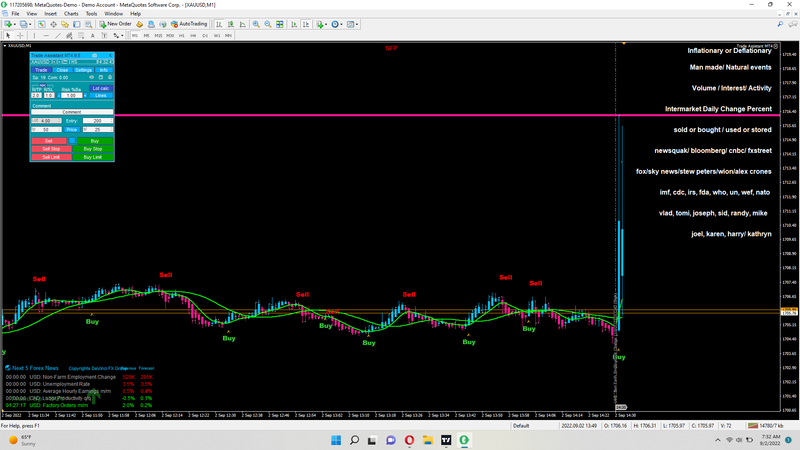Tile windows with the grid icon

tap(280, 24)
